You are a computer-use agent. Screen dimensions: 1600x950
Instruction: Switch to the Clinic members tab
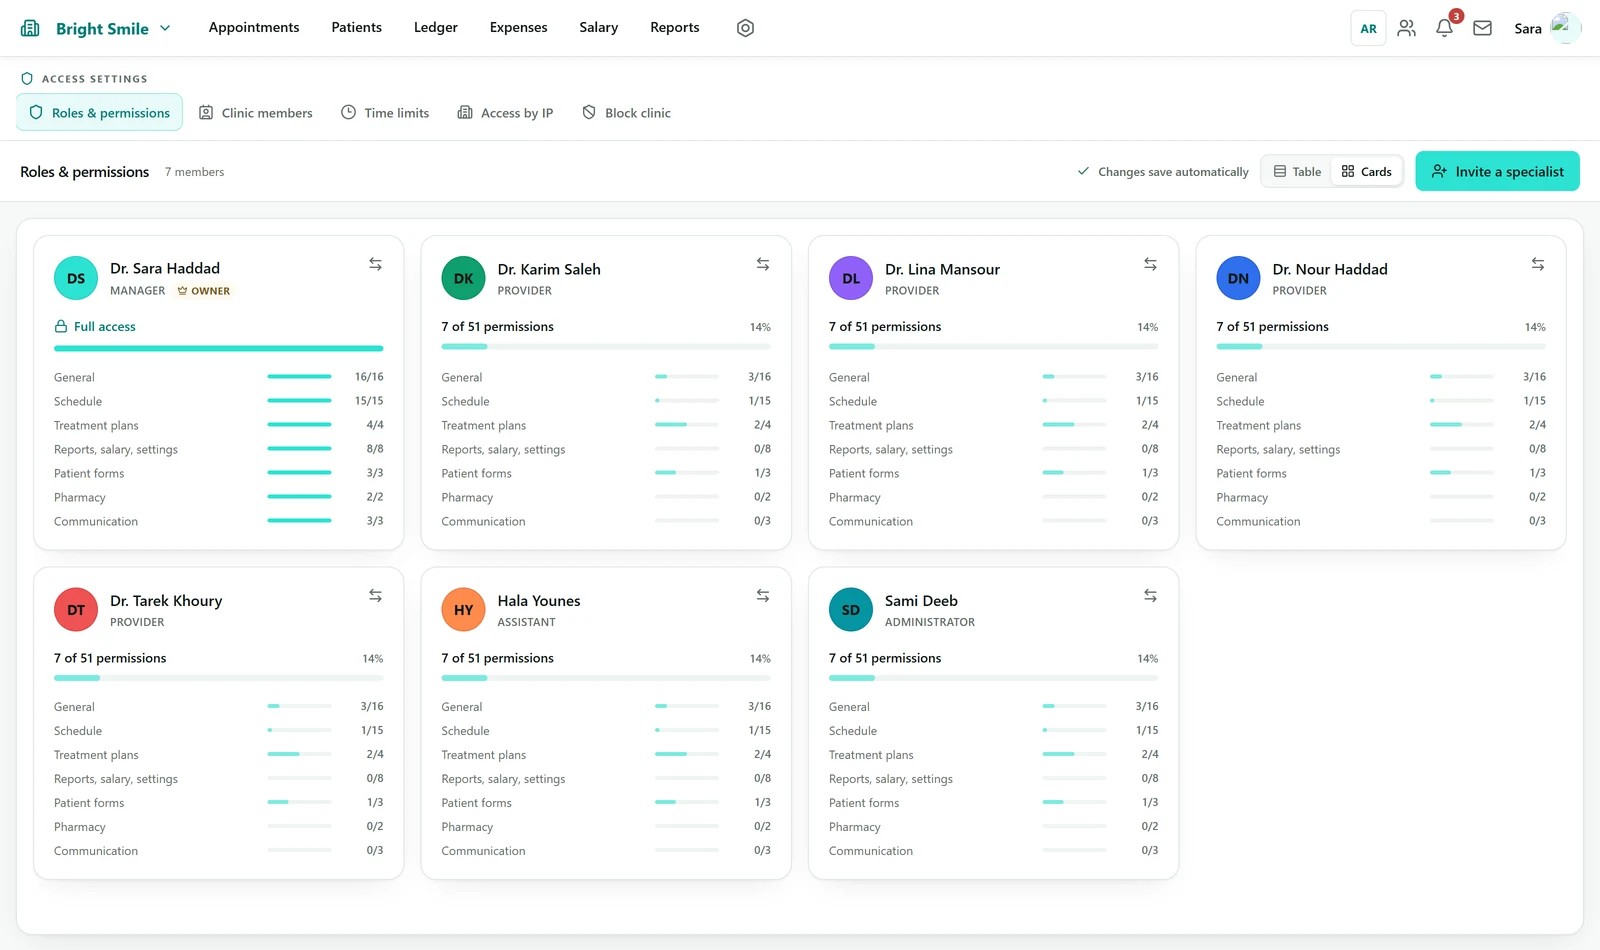tap(256, 112)
